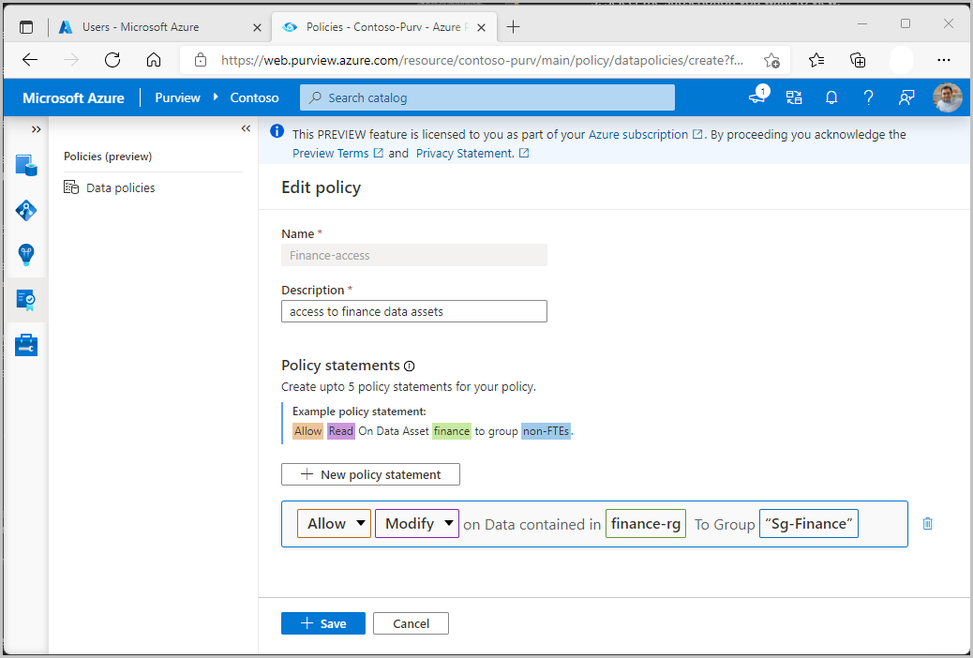Image resolution: width=973 pixels, height=658 pixels.
Task: Open Data map sidebar icon
Action: [26, 210]
